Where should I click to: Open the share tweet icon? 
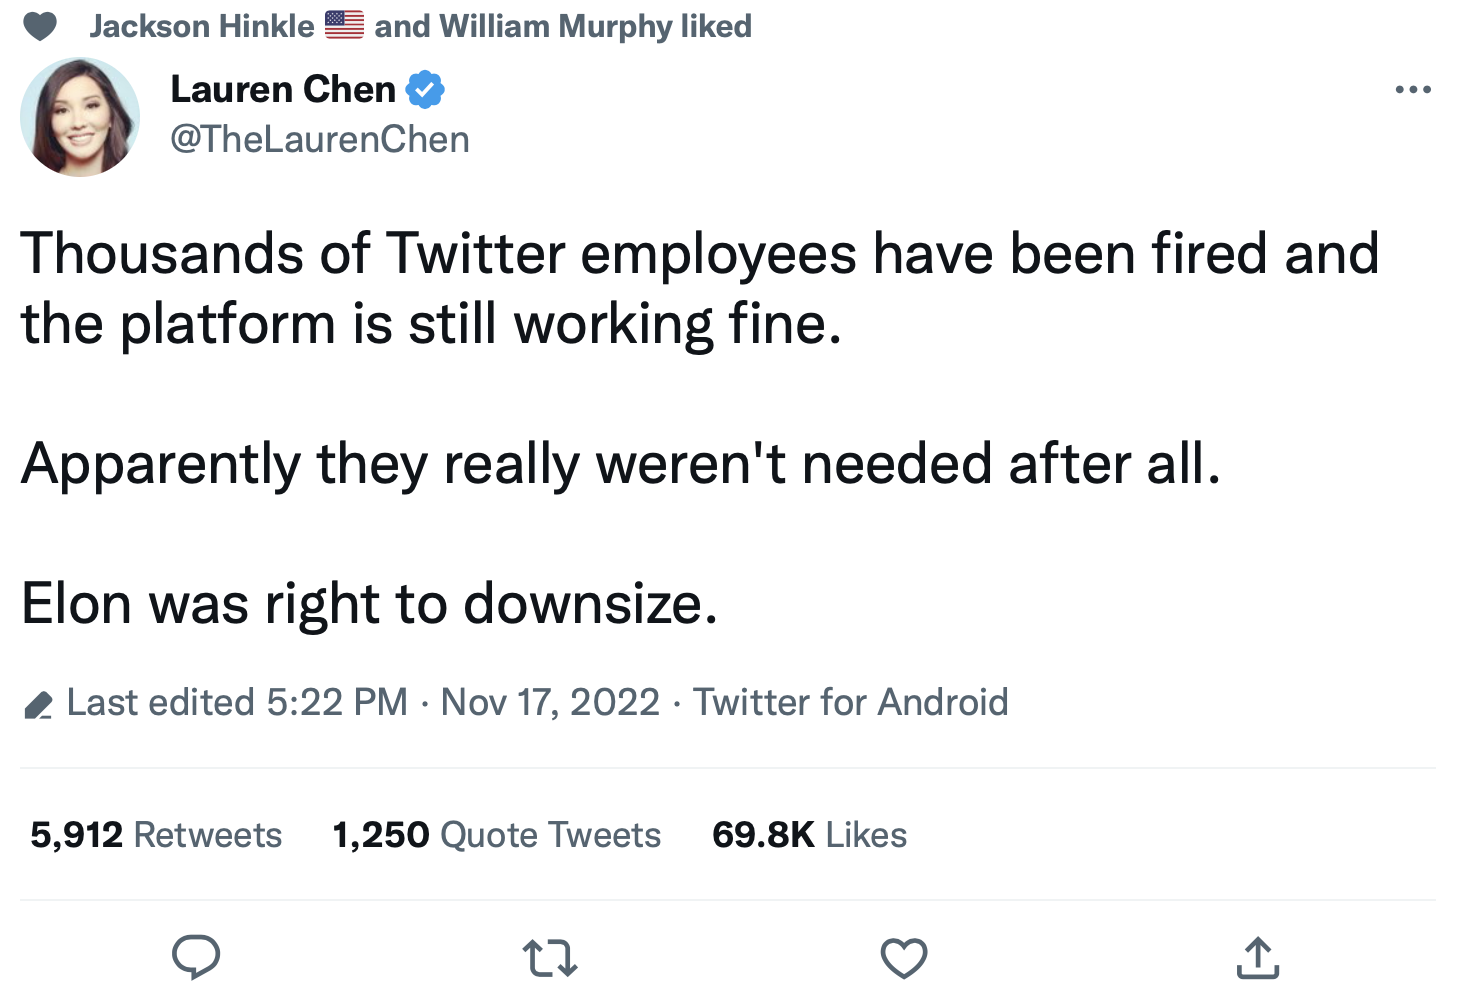point(1257,957)
